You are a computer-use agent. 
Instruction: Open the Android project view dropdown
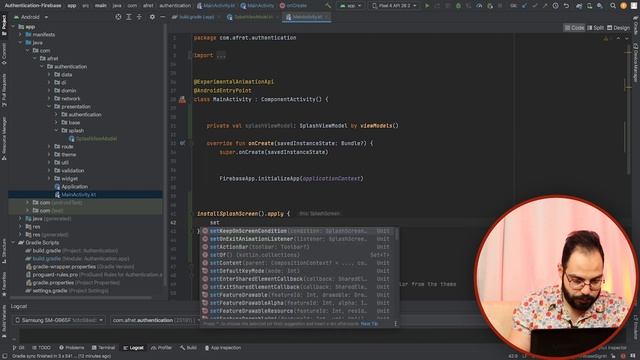coord(31,17)
